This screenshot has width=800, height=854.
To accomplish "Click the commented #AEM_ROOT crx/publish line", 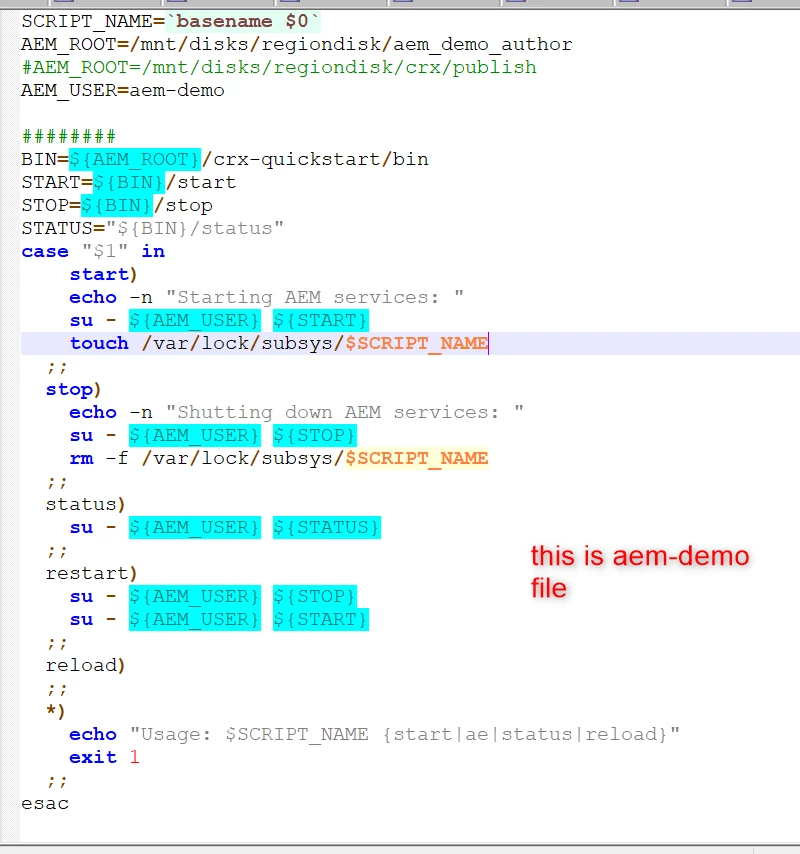I will click(279, 68).
